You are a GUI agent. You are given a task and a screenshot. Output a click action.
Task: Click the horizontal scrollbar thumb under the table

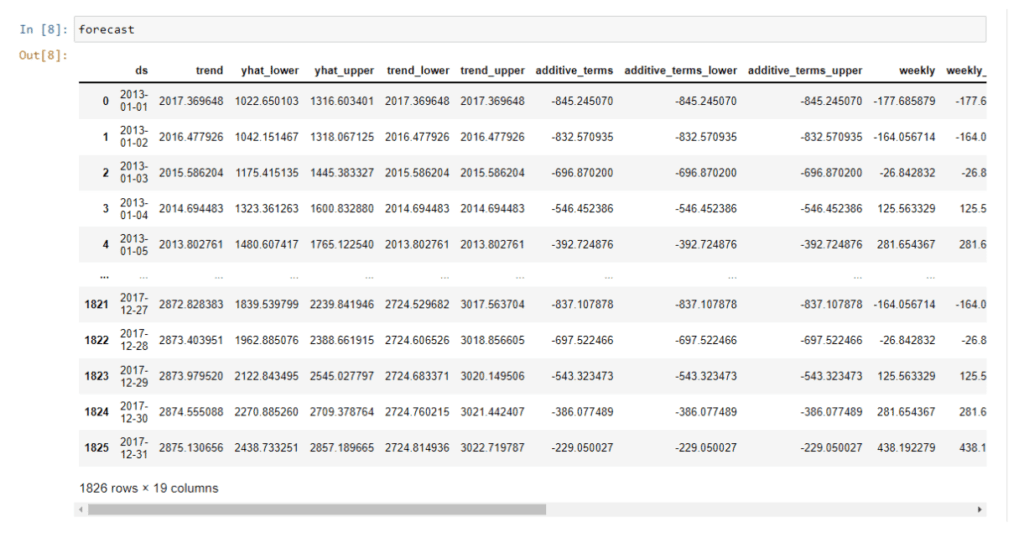click(x=317, y=509)
